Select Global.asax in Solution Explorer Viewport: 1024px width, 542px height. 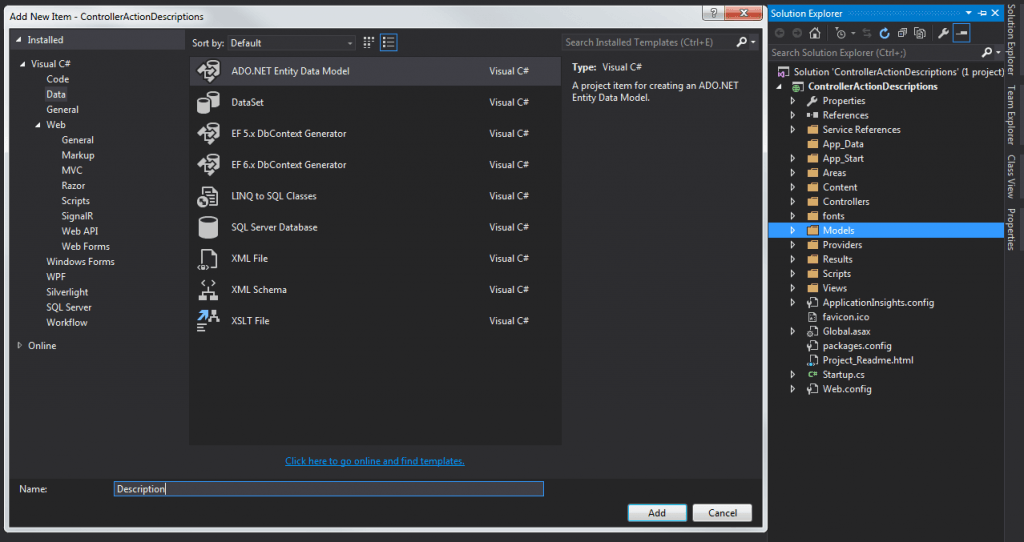(x=846, y=332)
